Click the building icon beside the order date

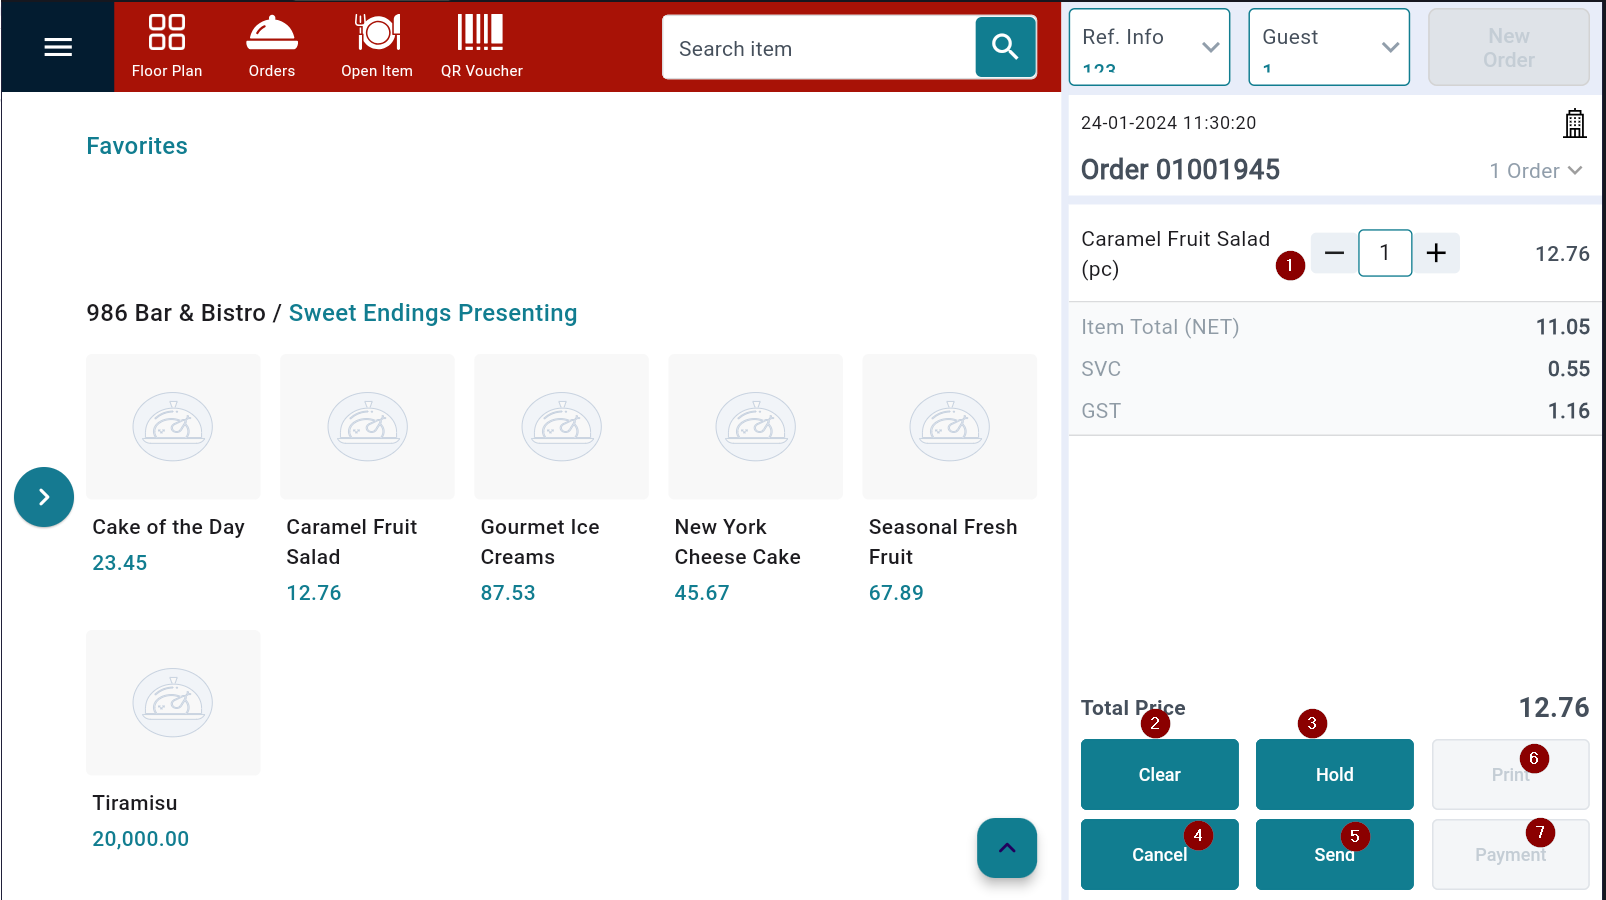click(1574, 123)
